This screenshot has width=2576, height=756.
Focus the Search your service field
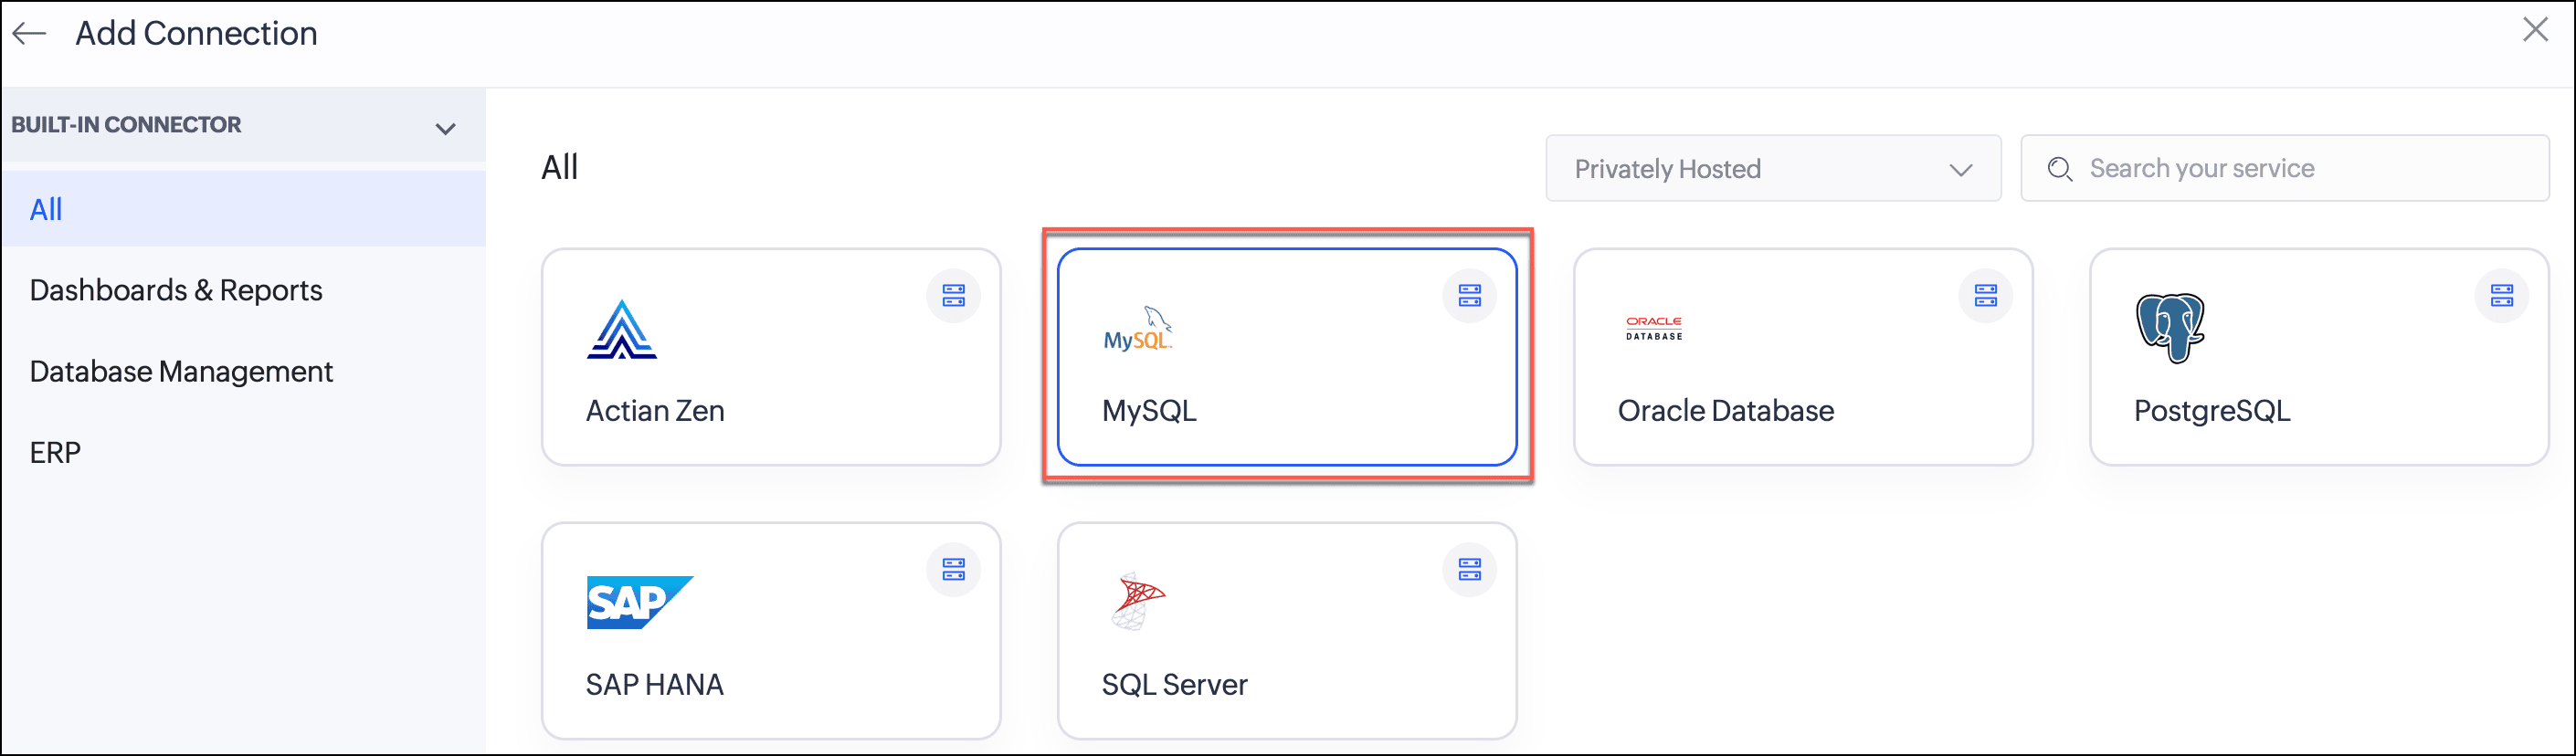click(x=2285, y=168)
